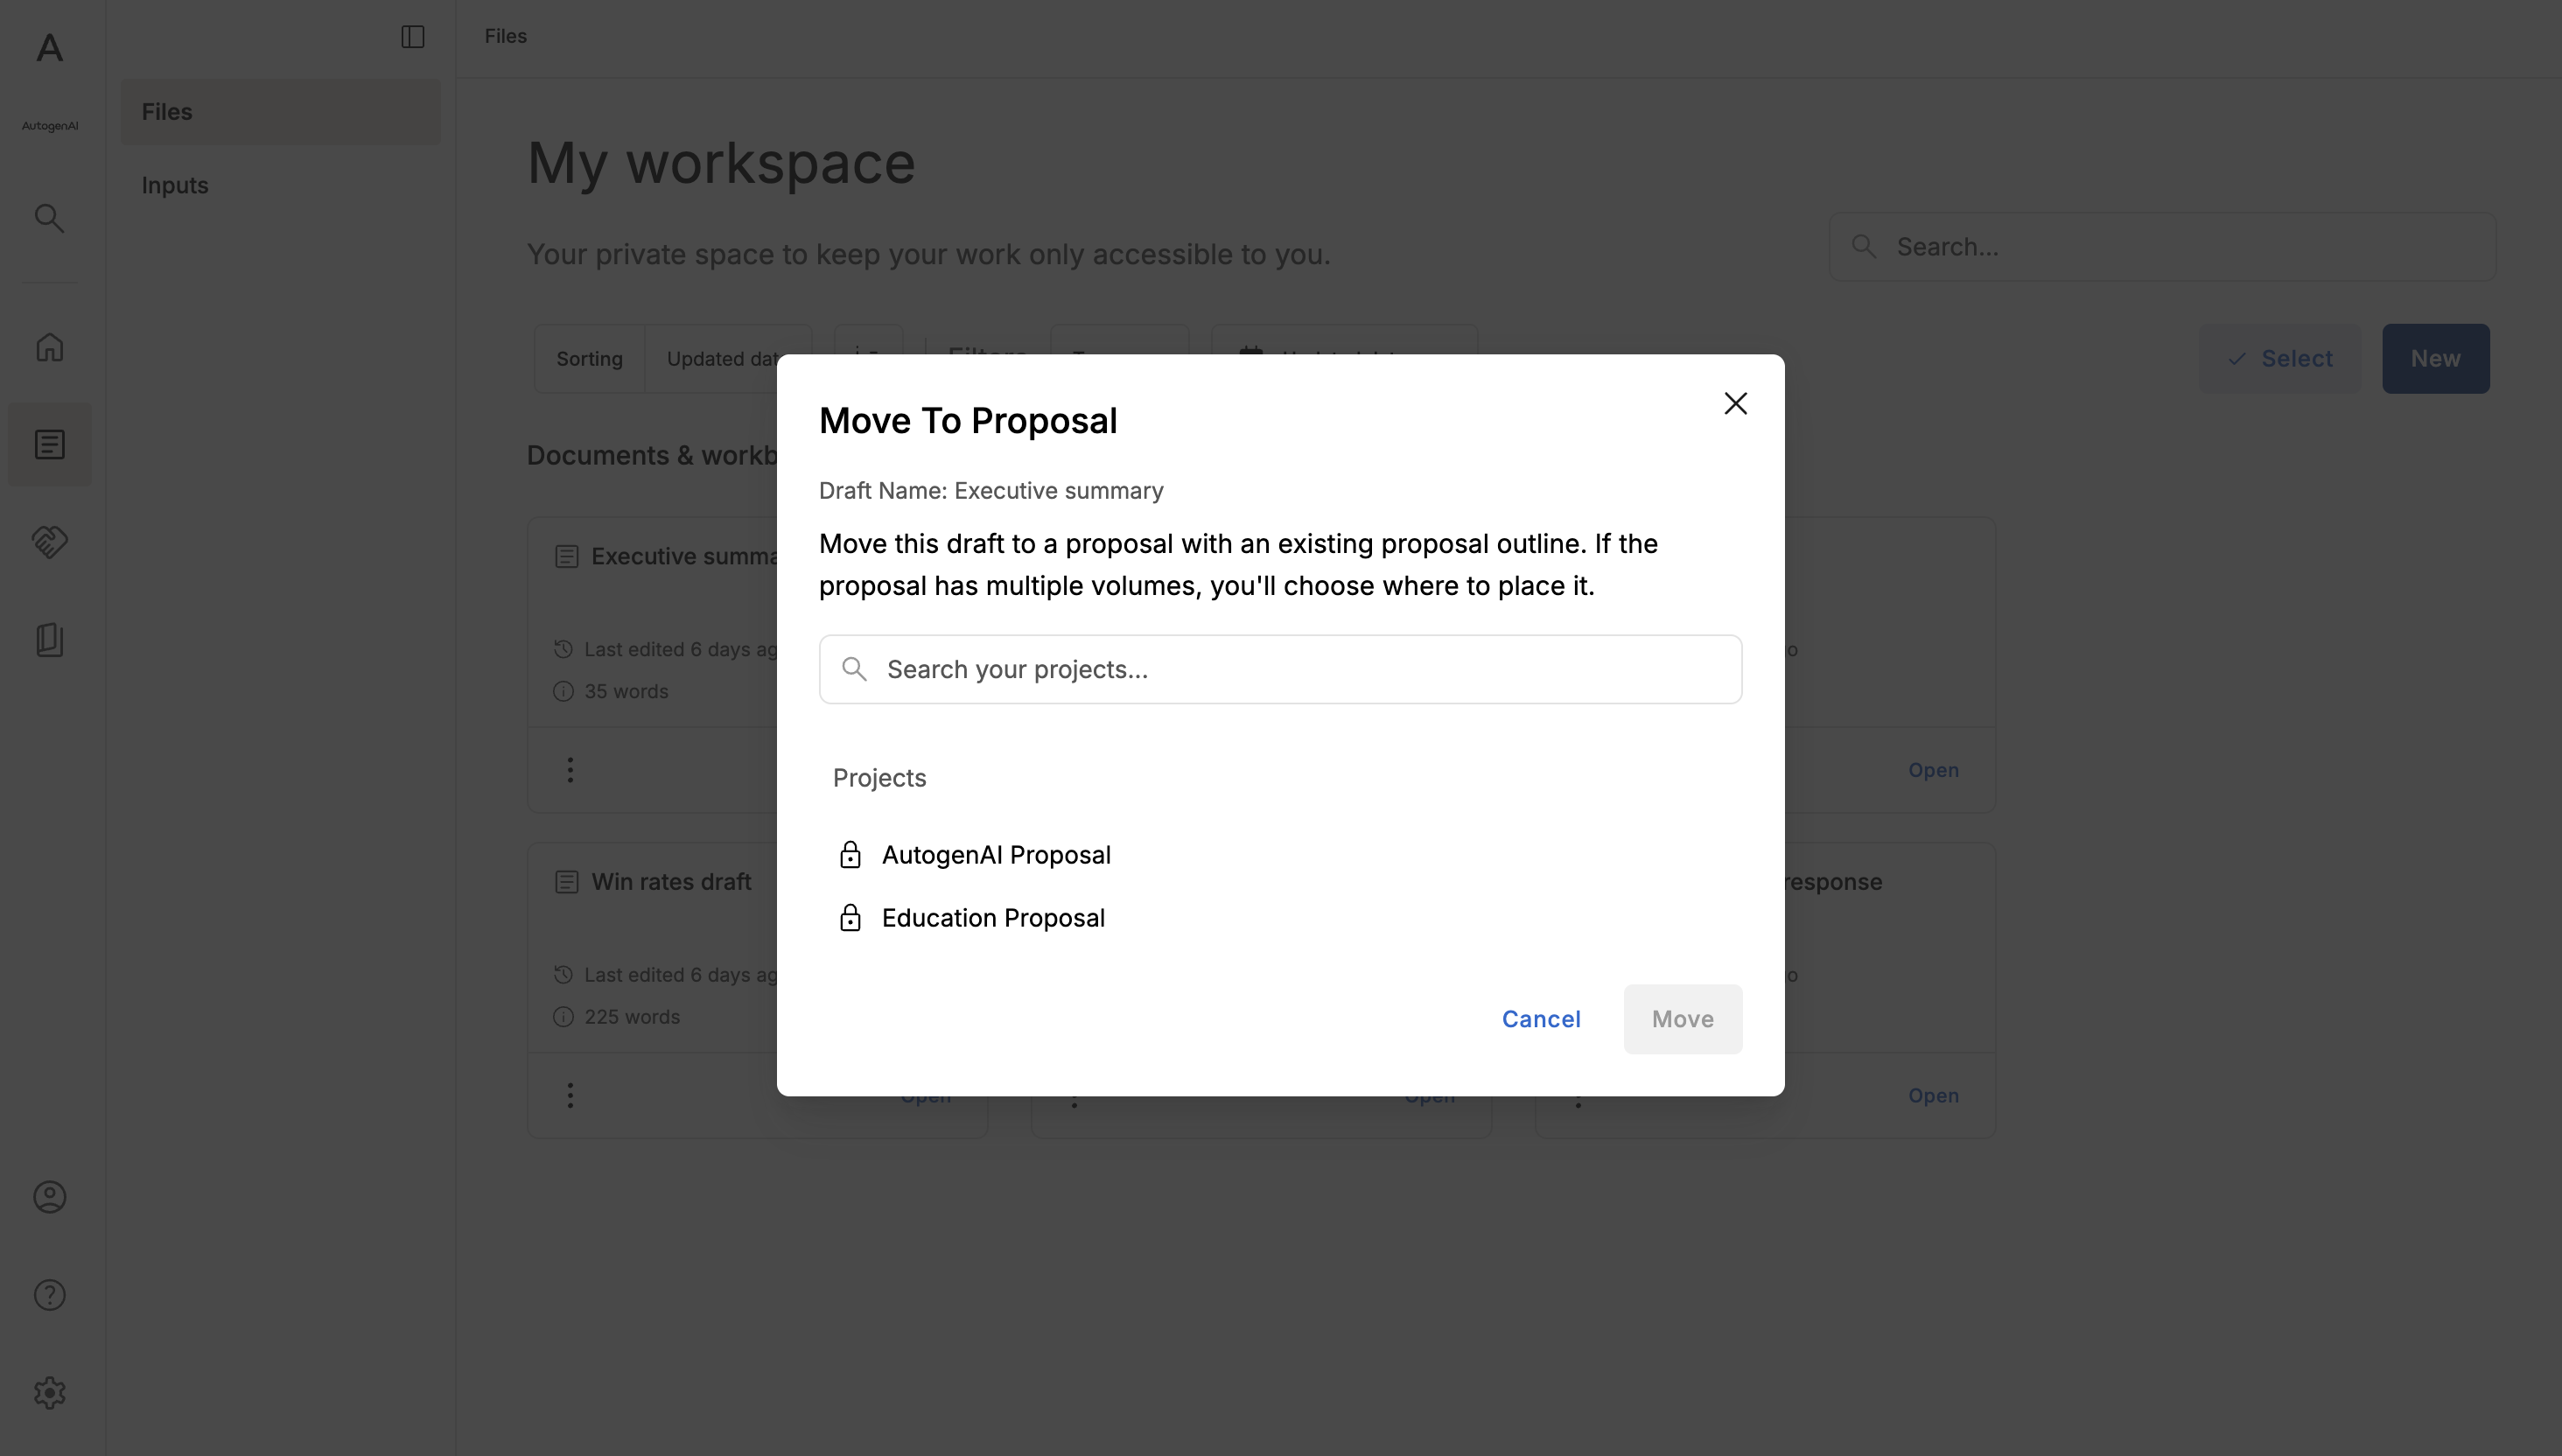
Task: Open the settings gear icon
Action: point(49,1393)
